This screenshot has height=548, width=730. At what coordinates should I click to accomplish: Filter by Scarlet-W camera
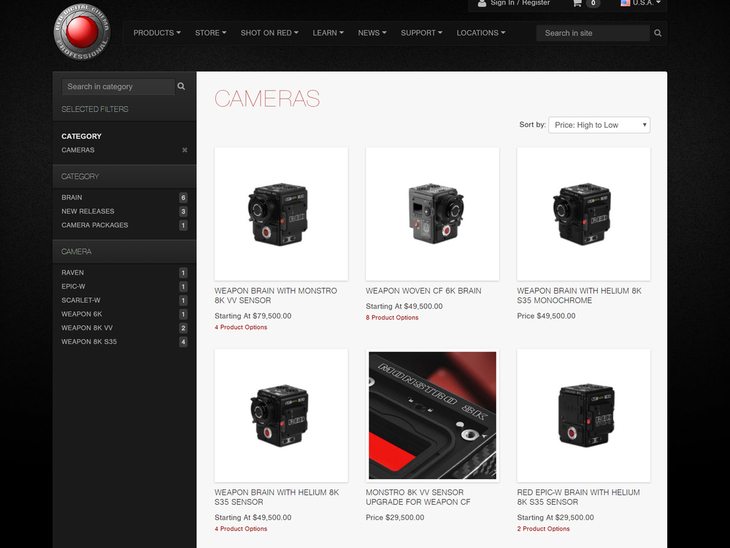81,300
